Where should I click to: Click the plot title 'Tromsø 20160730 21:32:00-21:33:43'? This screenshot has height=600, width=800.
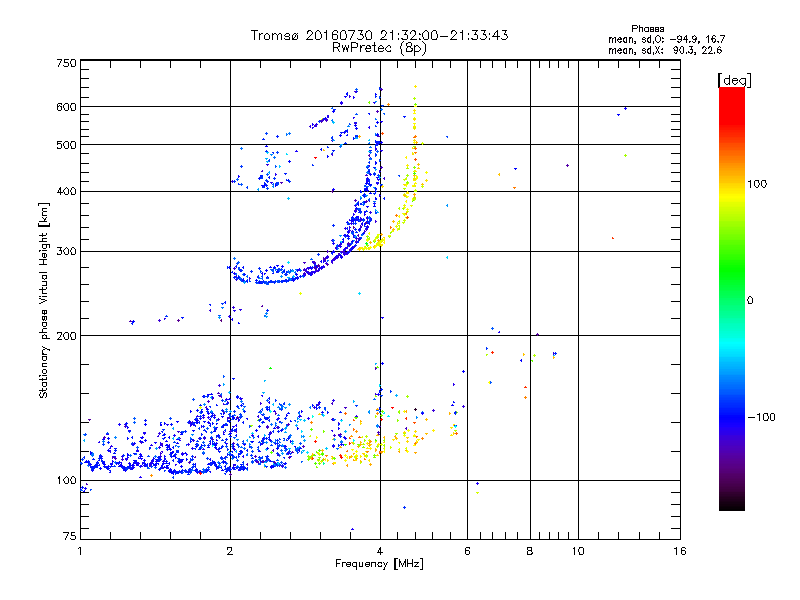point(379,35)
